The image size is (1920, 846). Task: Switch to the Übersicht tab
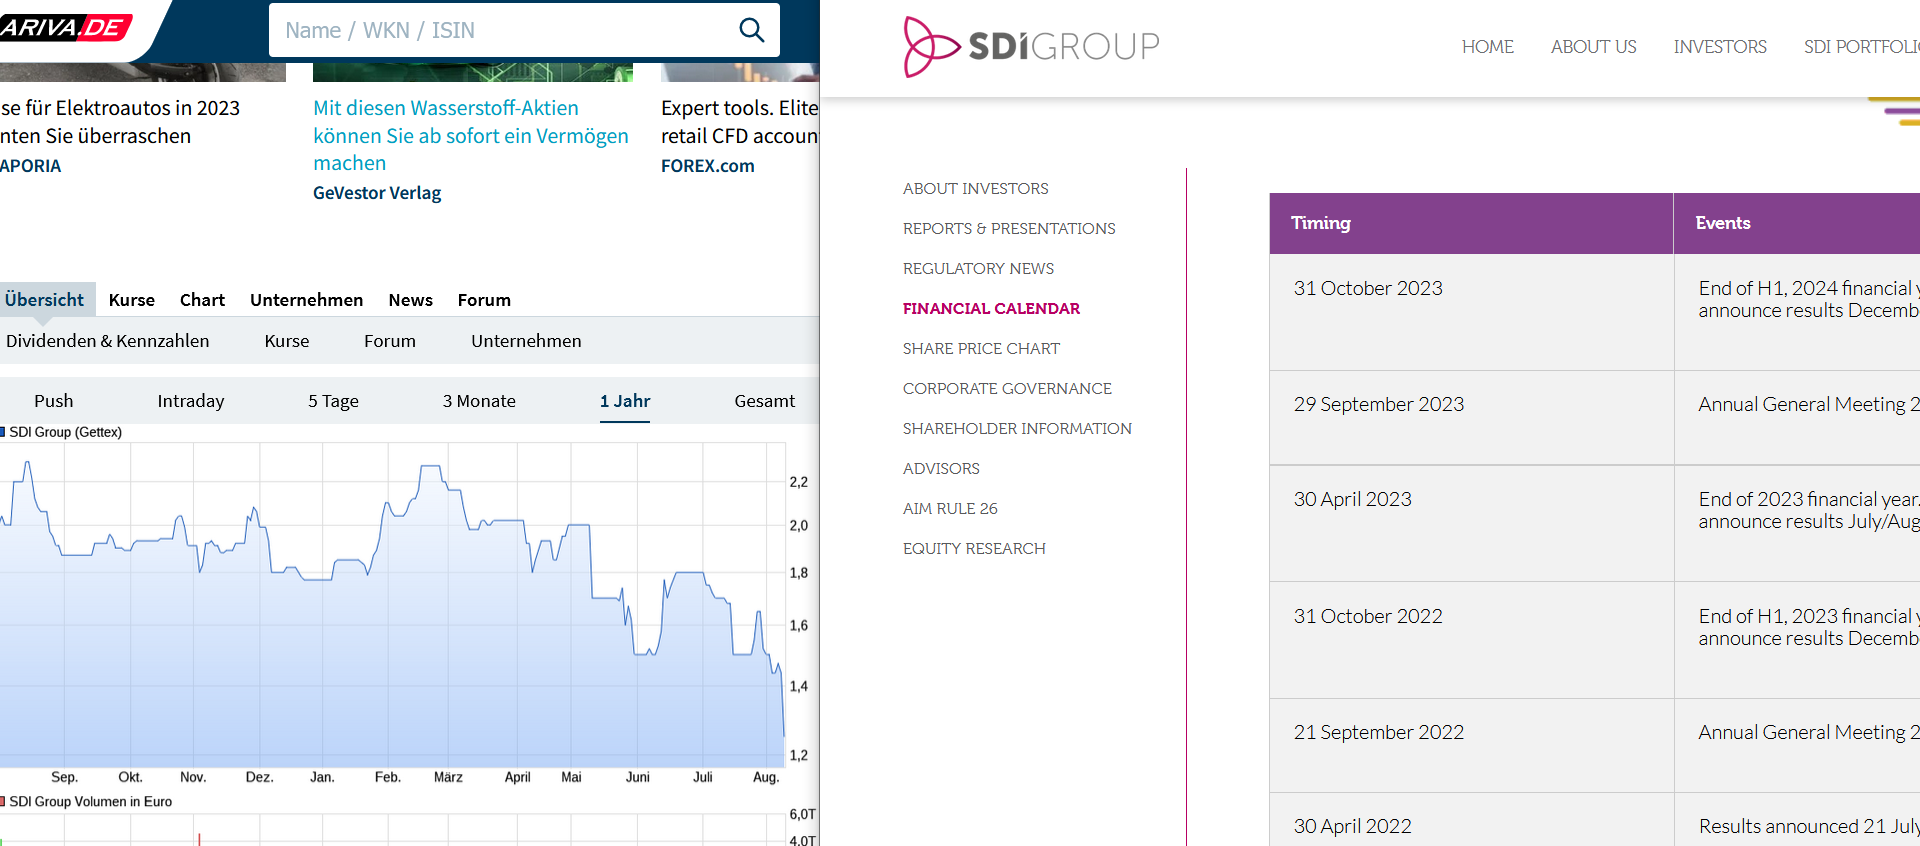pyautogui.click(x=44, y=300)
